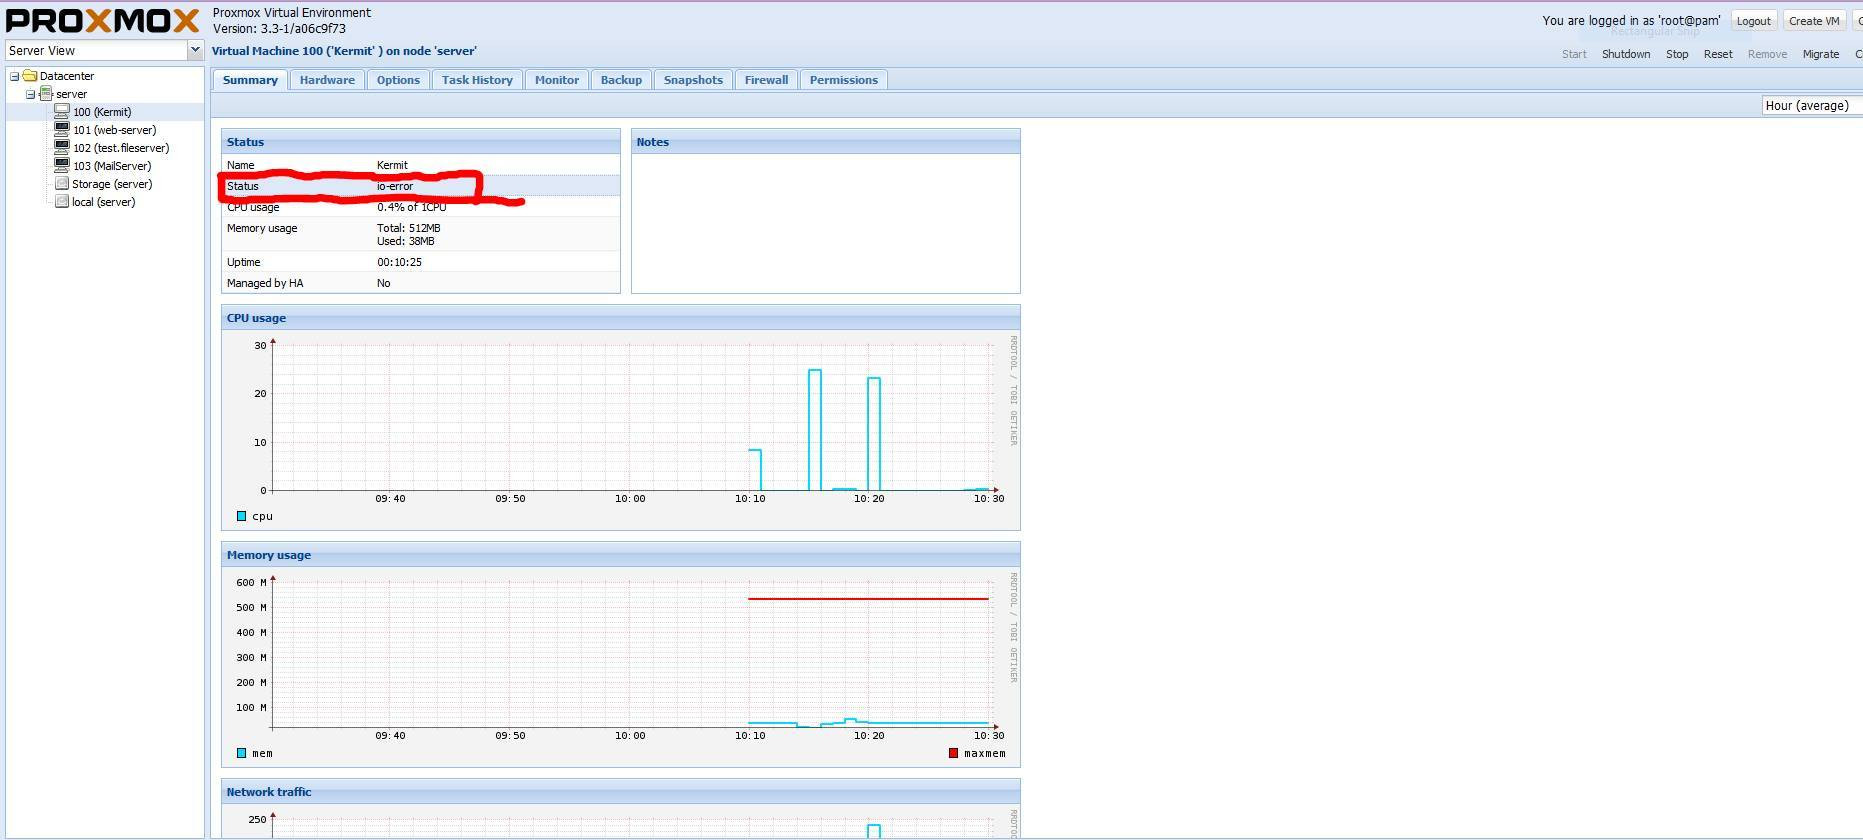Open the Backup tab
The width and height of the screenshot is (1863, 840).
[x=621, y=80]
